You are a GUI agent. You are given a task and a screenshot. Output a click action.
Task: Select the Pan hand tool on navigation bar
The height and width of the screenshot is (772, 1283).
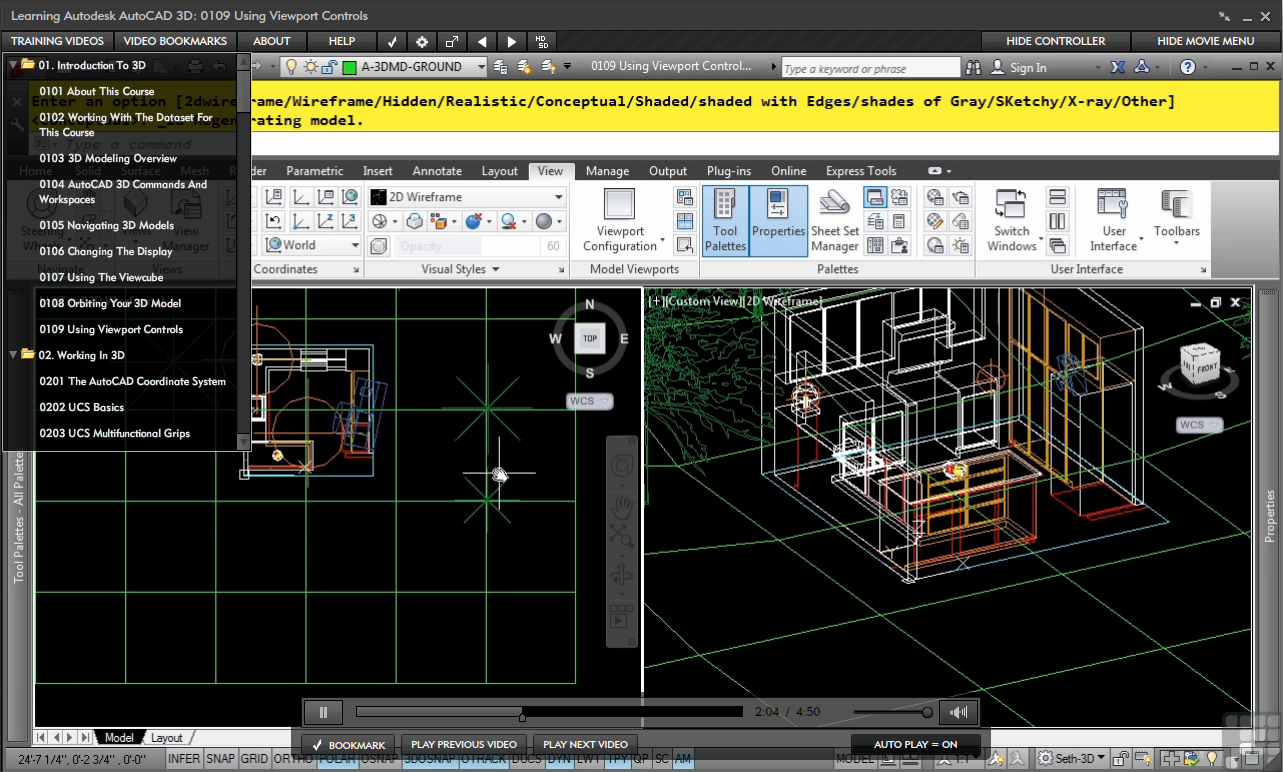621,505
